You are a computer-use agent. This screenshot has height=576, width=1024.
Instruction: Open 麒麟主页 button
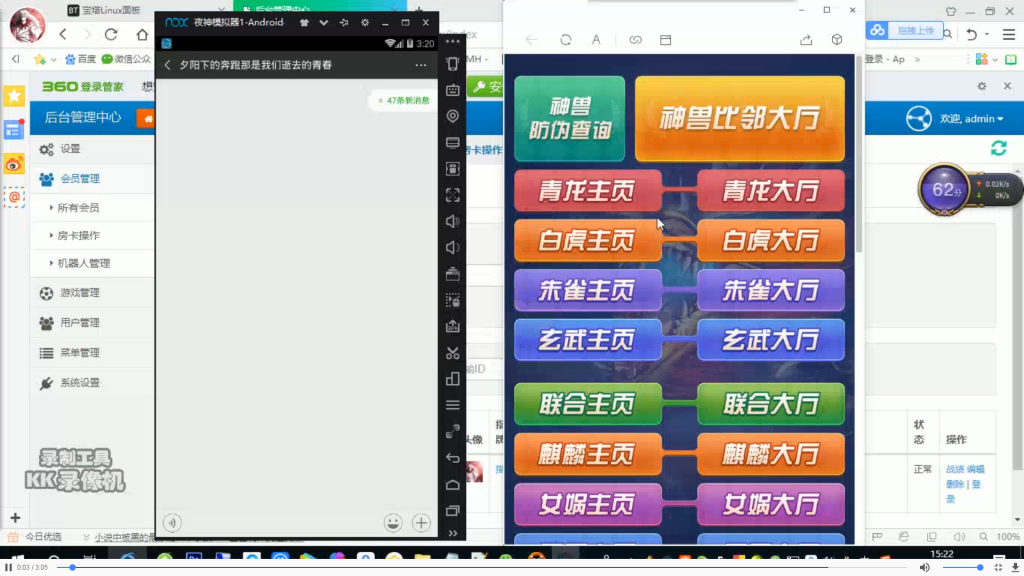587,454
